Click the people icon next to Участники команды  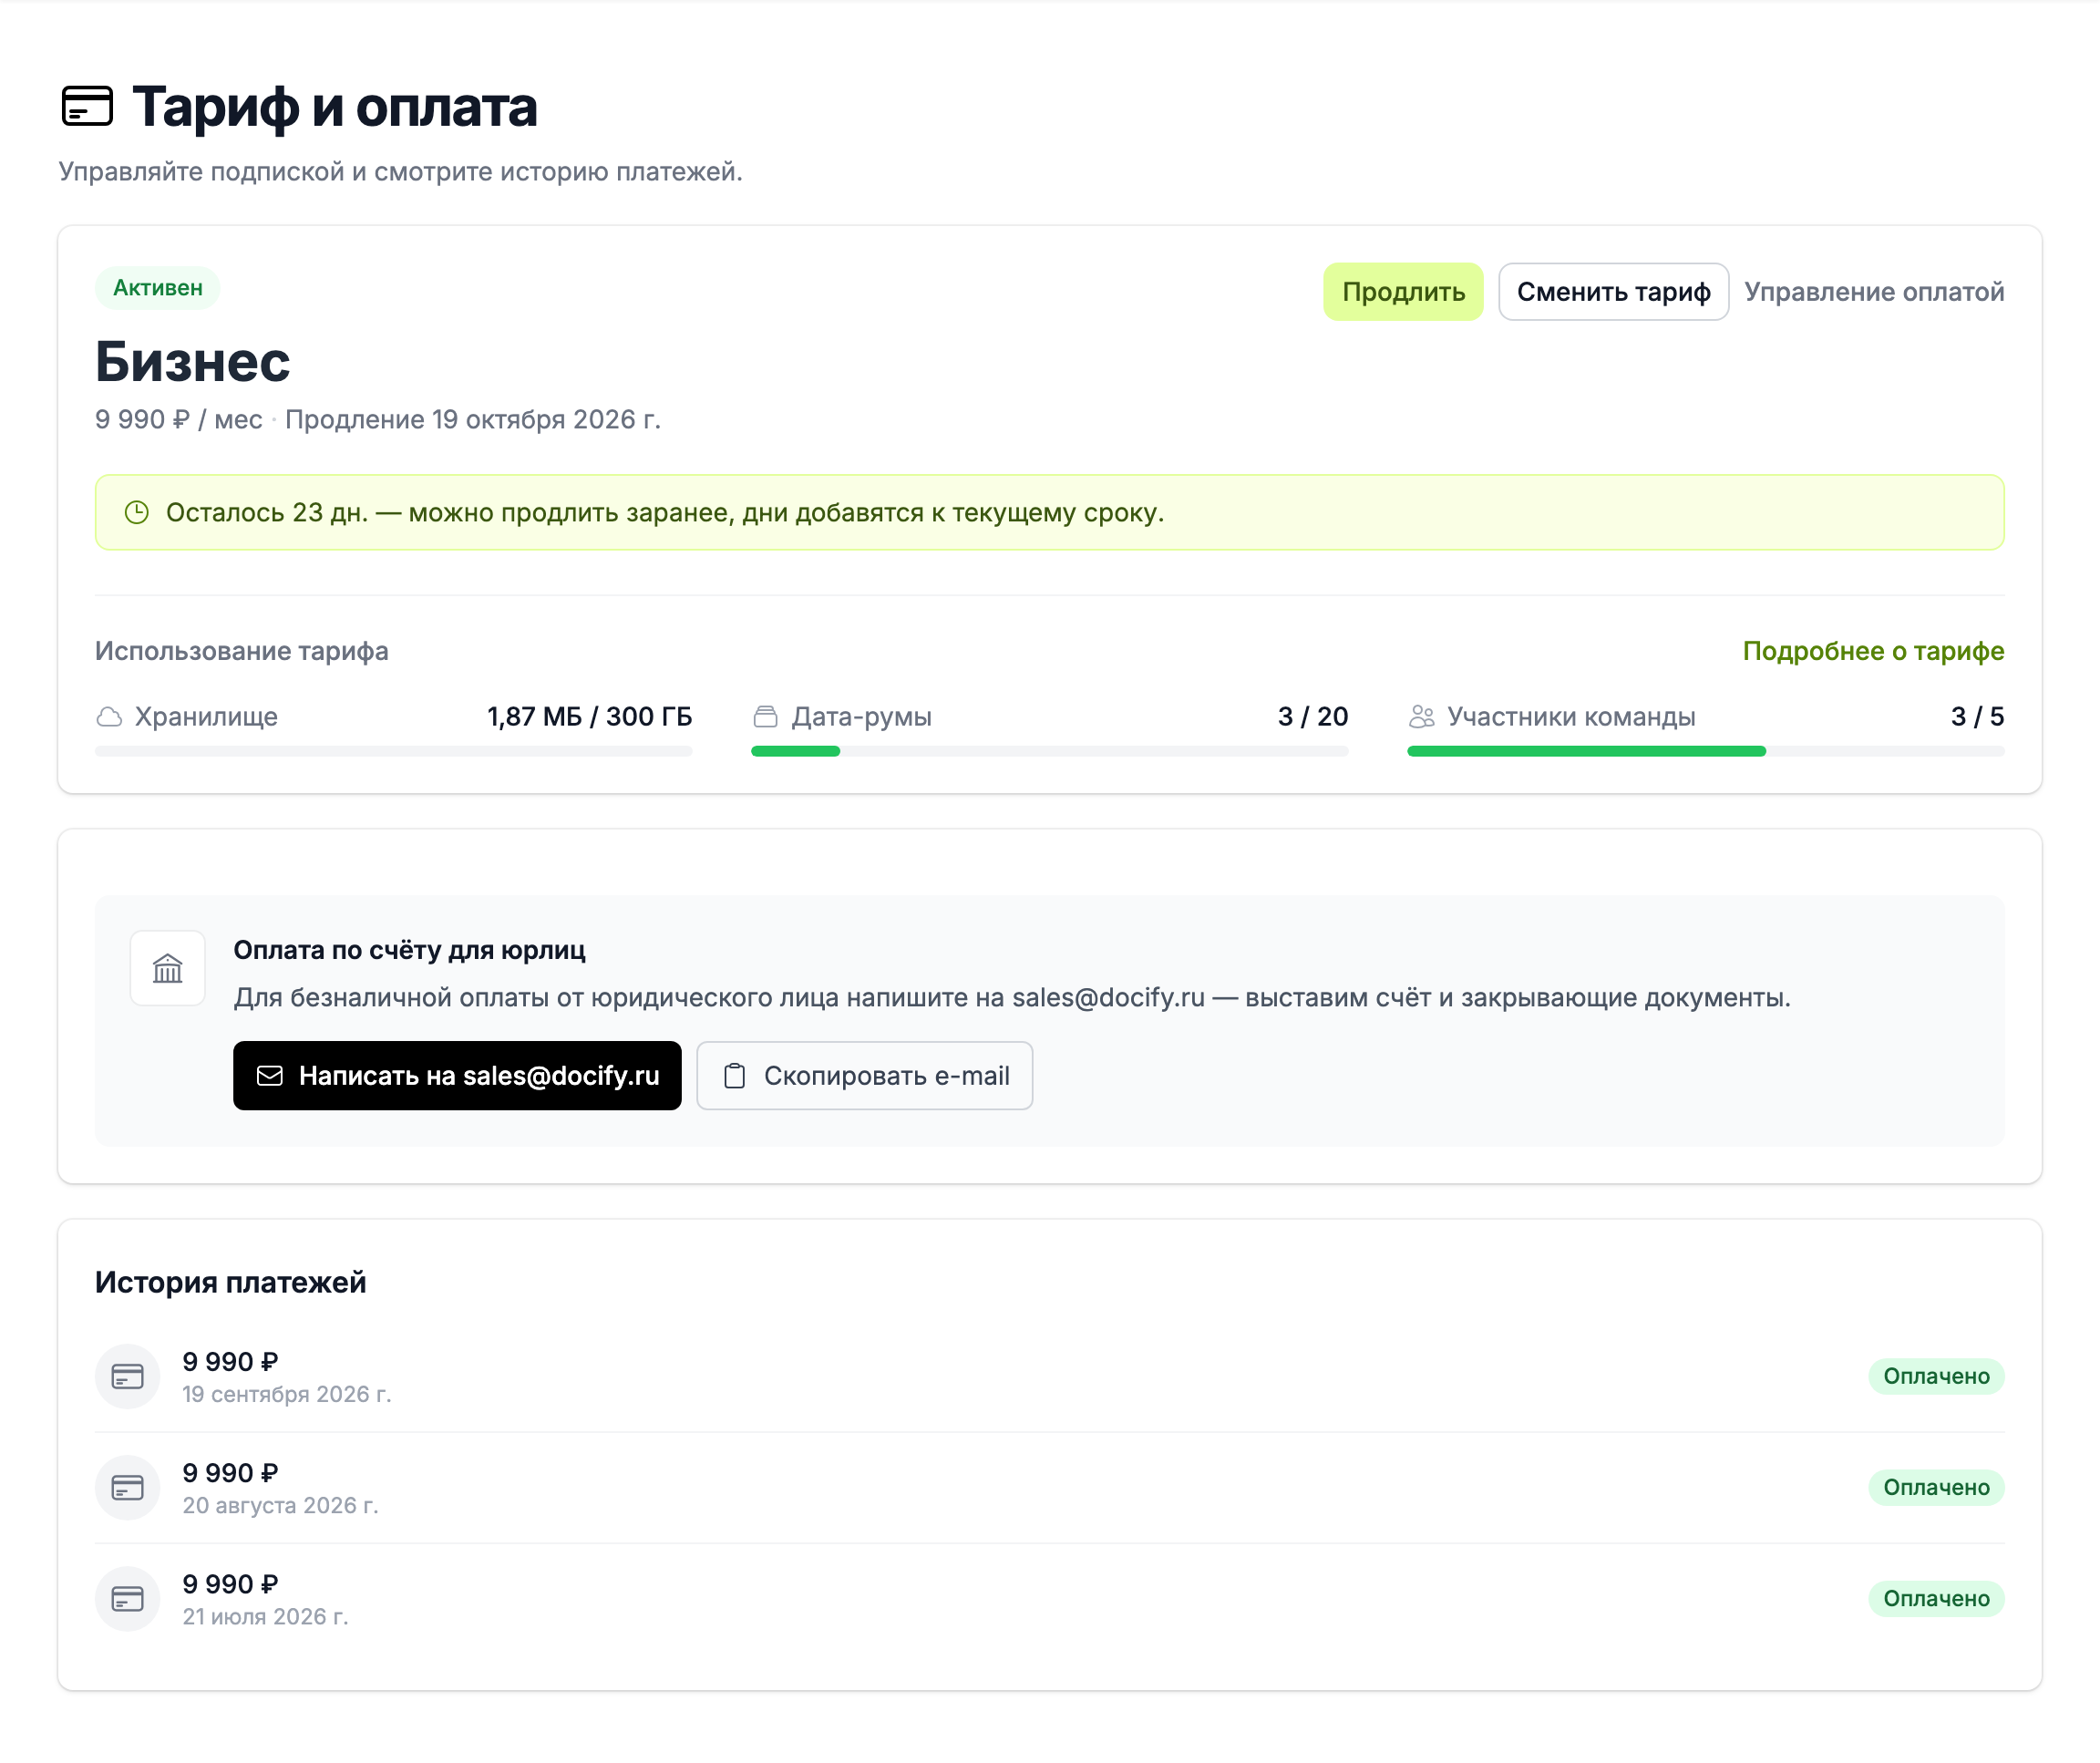1422,717
